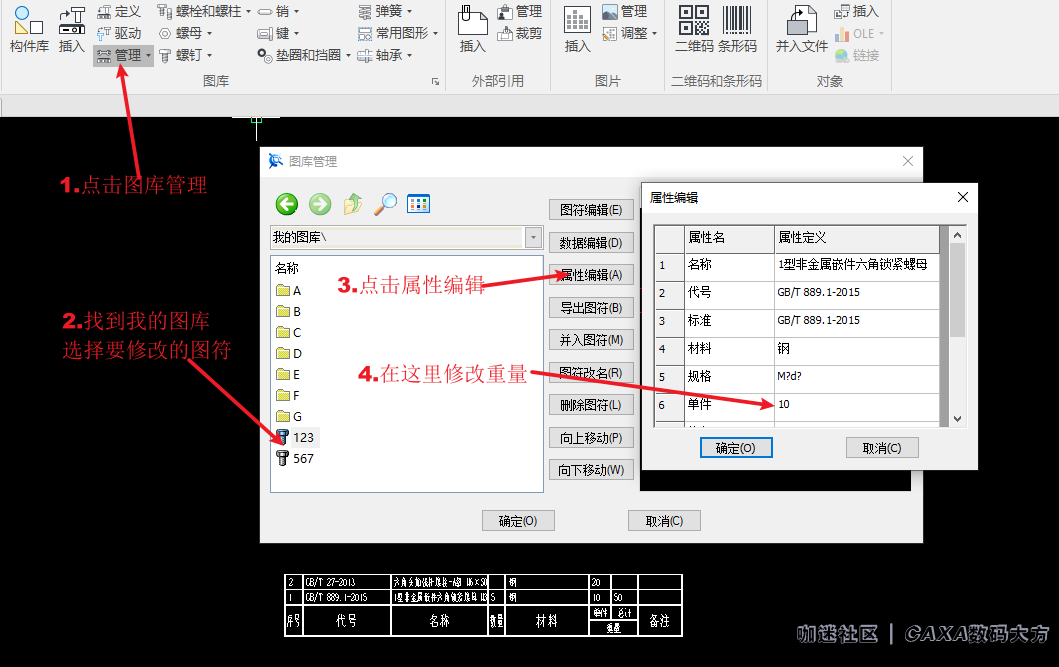Viewport: 1059px width, 667px height.
Task: Open the 我的图库\ path dropdown
Action: click(x=534, y=238)
